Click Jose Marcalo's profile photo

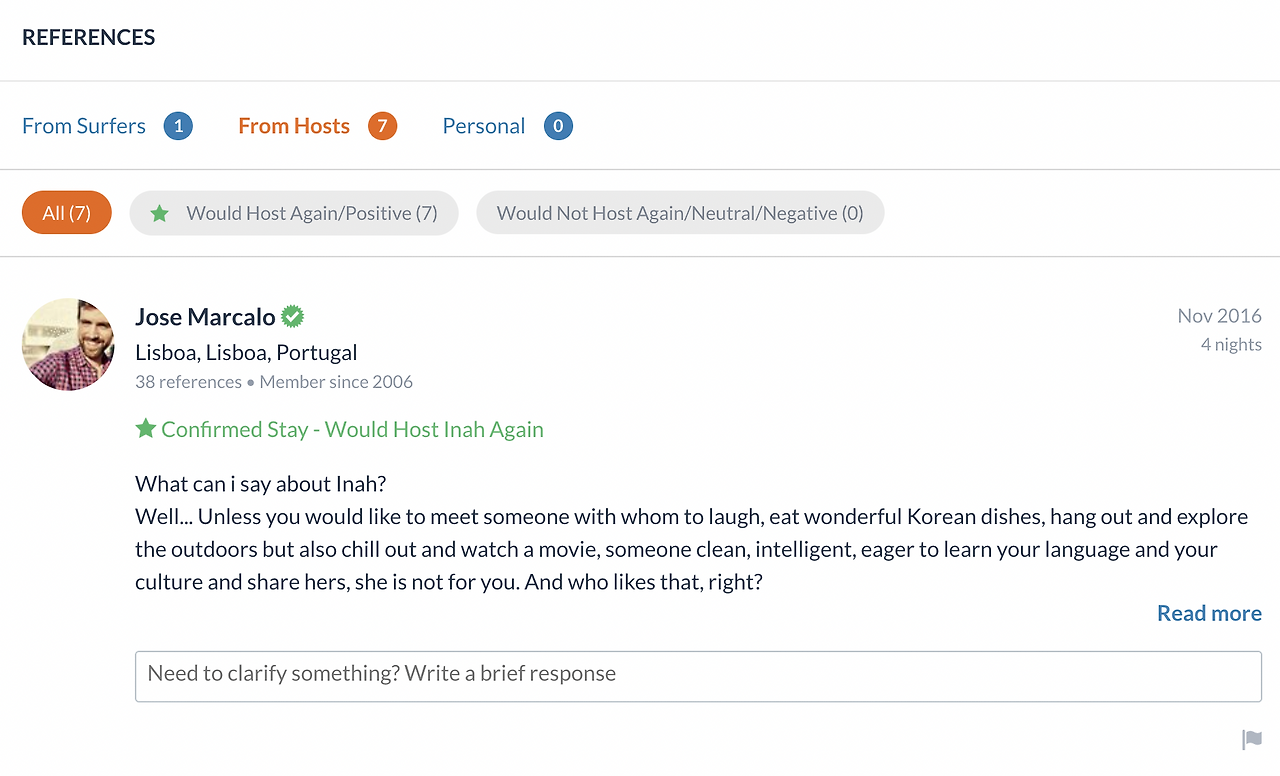tap(68, 344)
